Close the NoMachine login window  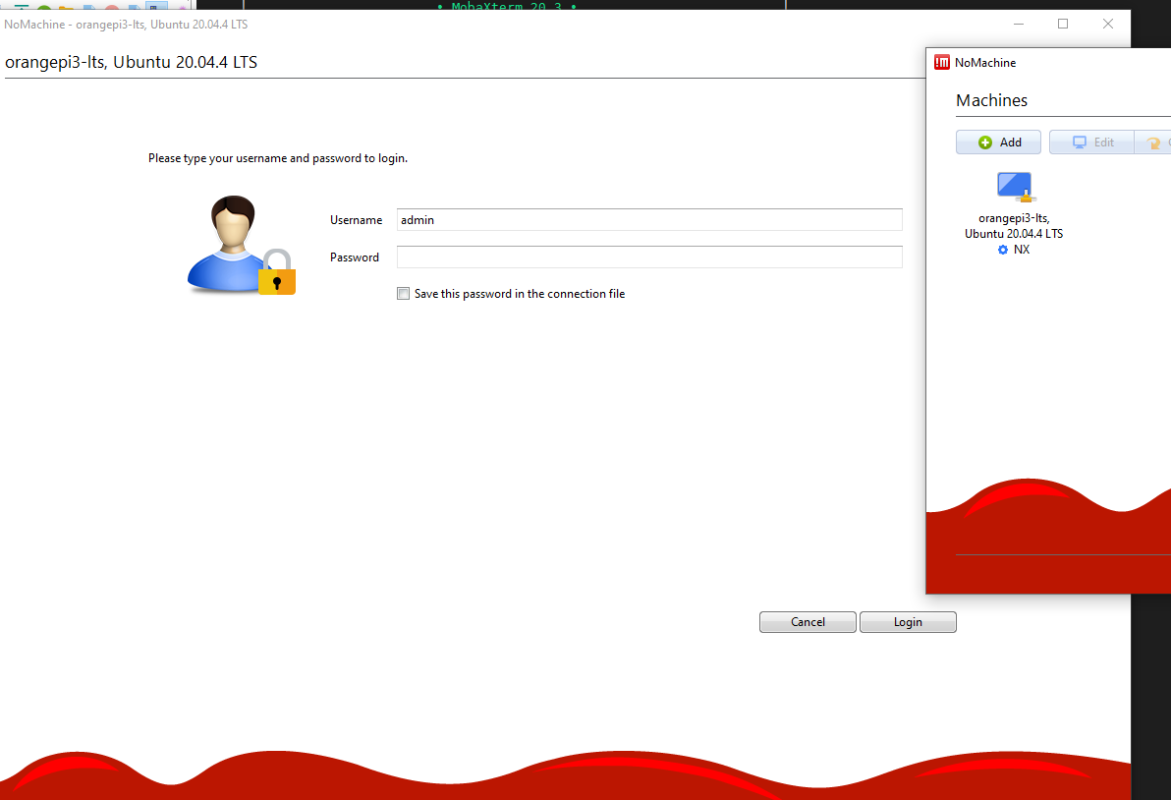[x=1108, y=24]
